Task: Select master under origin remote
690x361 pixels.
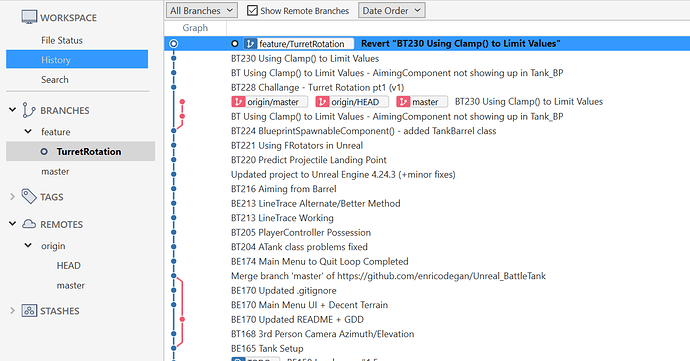Action: (71, 285)
